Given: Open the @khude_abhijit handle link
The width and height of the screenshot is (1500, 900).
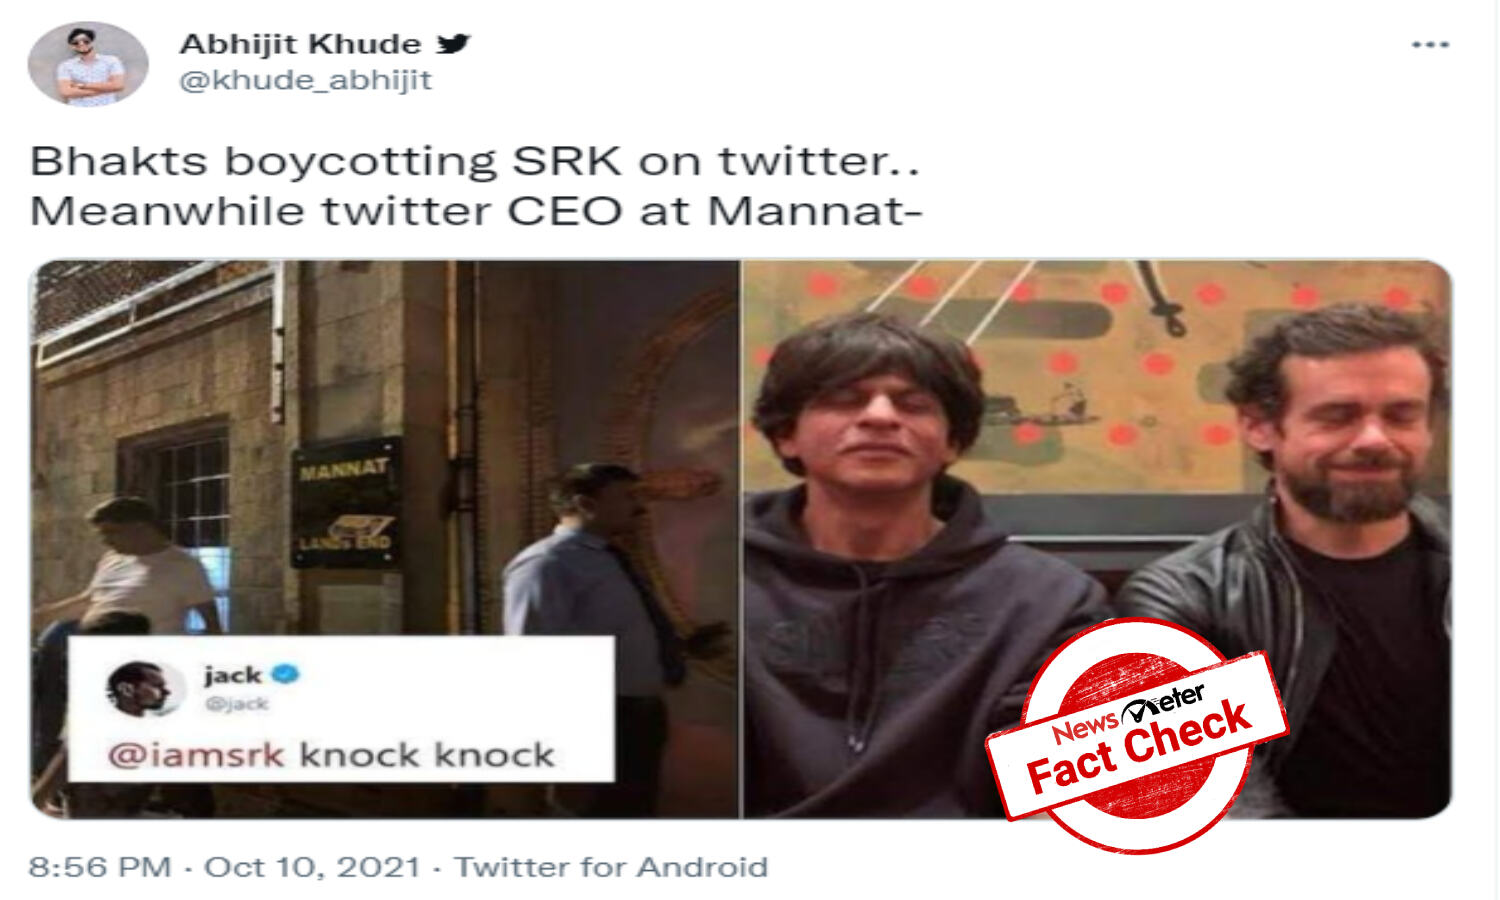Looking at the screenshot, I should coord(305,80).
